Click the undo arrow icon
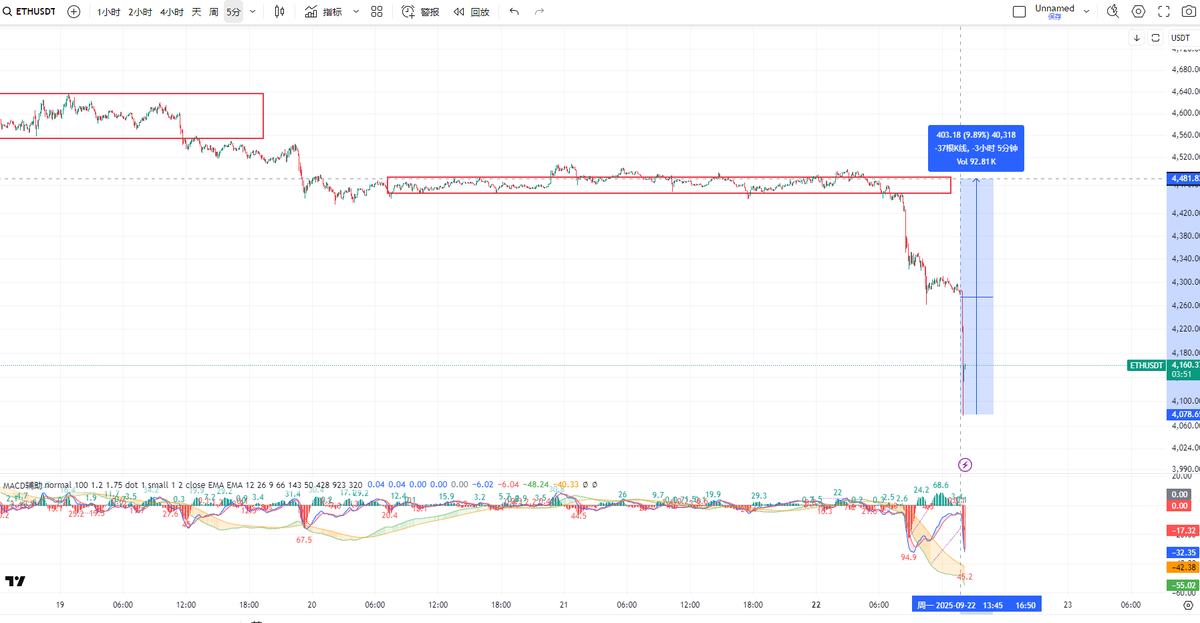The height and width of the screenshot is (623, 1200). coord(513,11)
